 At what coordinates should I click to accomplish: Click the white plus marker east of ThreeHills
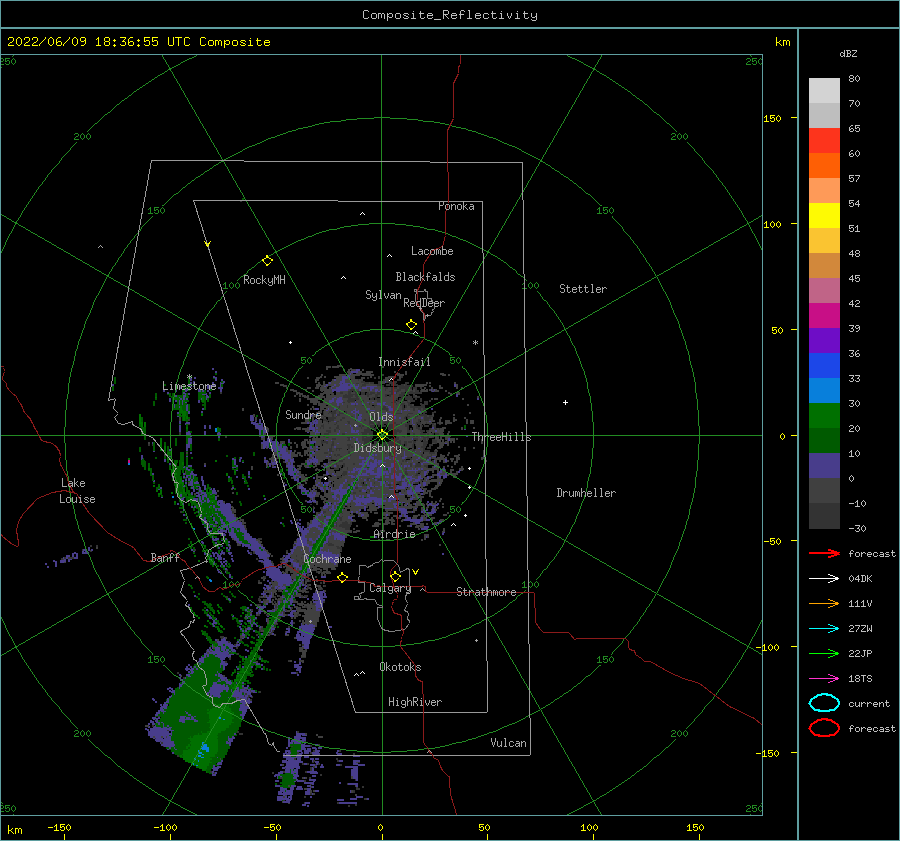(x=565, y=402)
